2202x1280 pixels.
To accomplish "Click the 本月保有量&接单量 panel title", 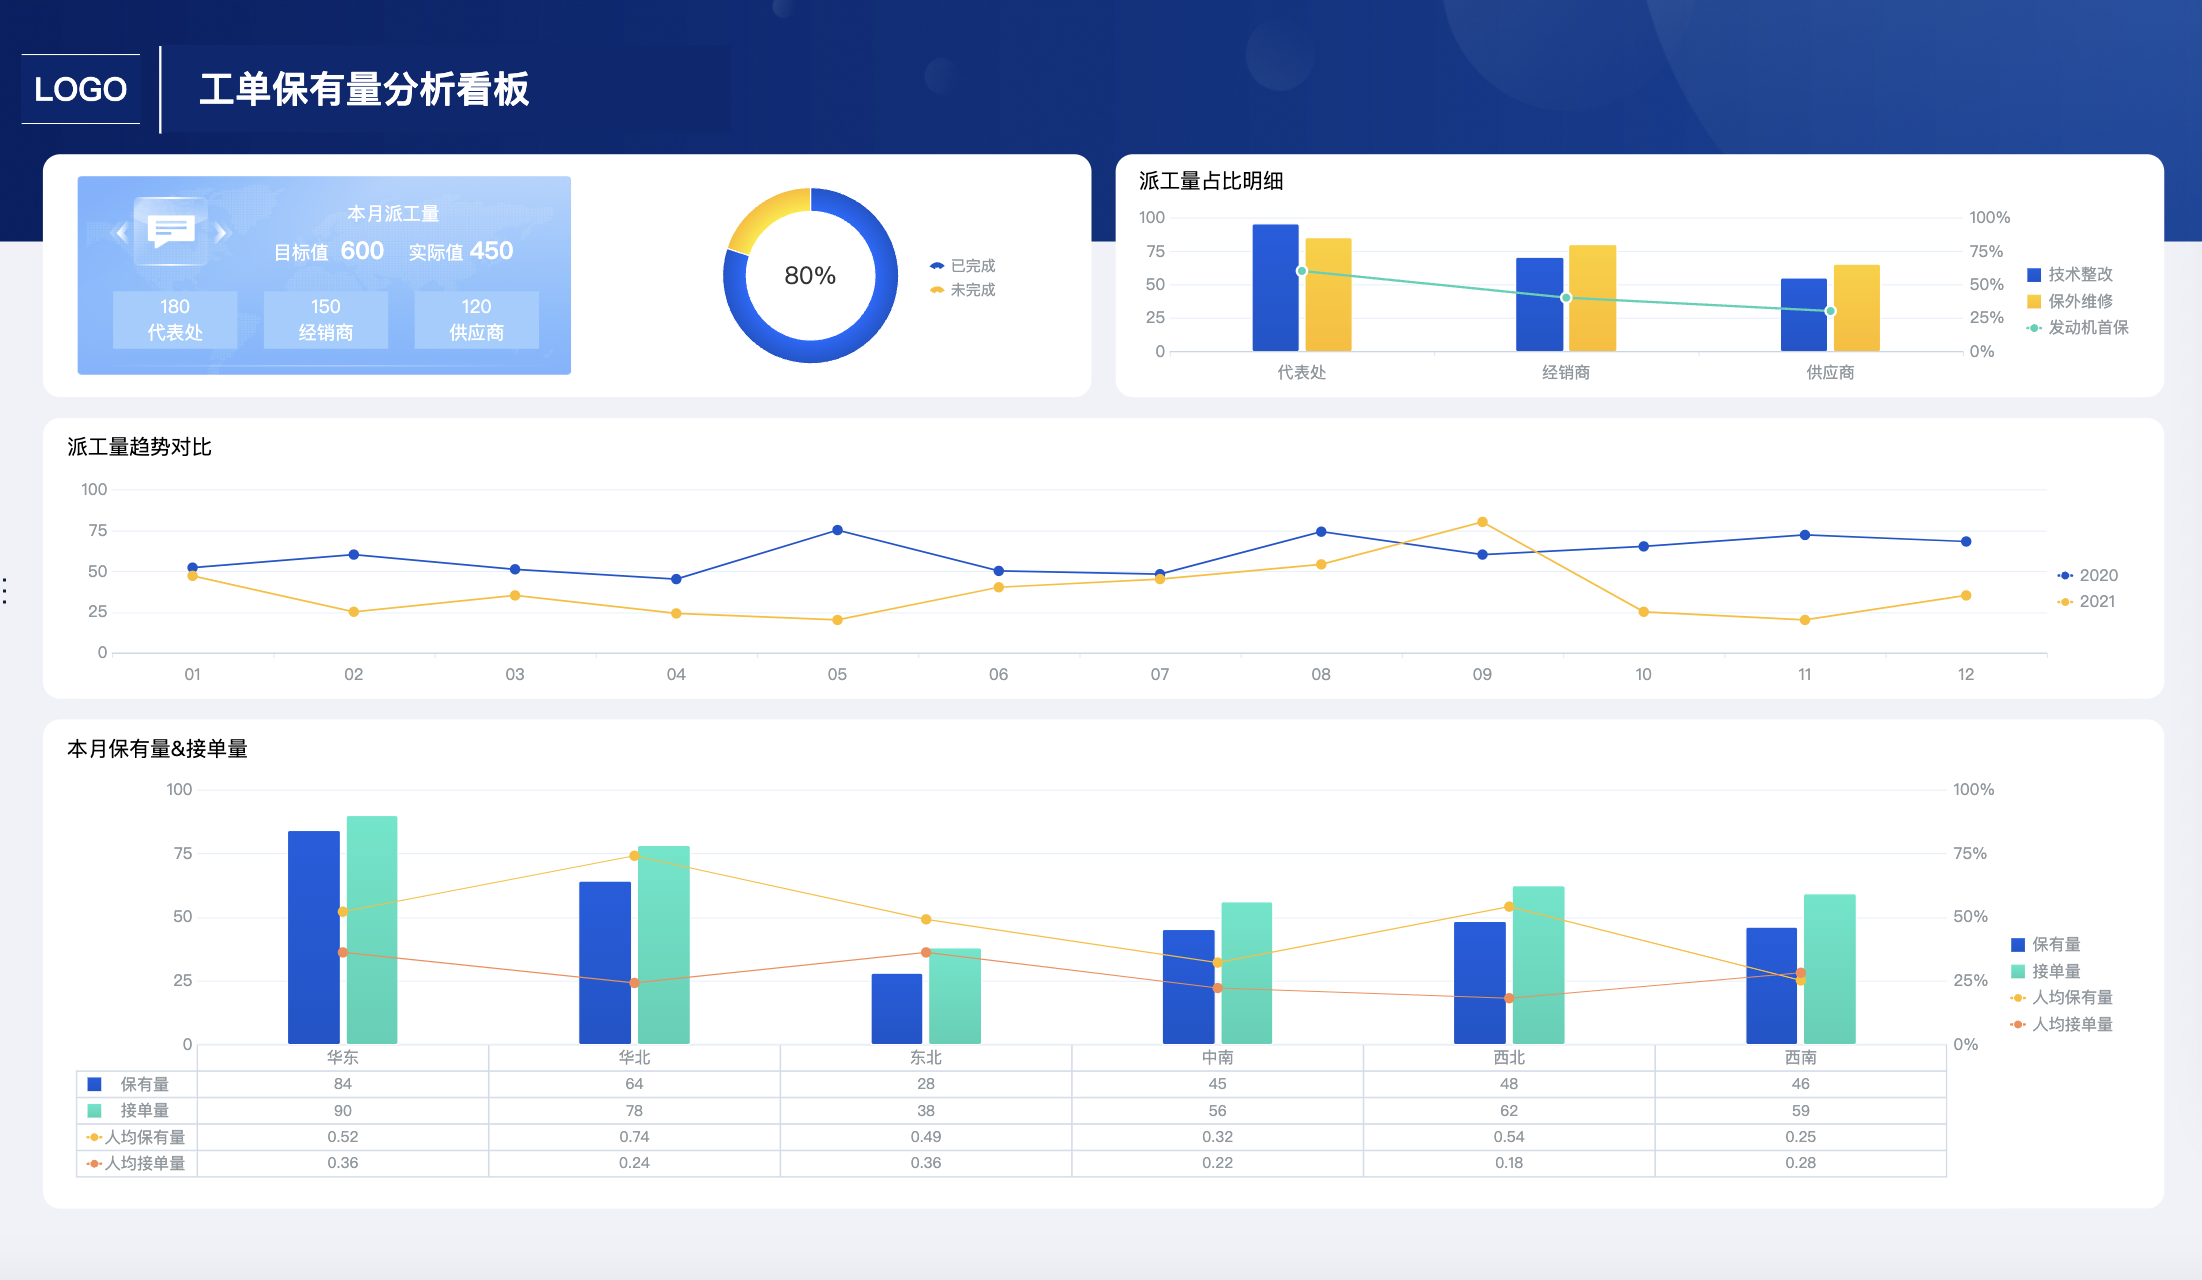I will point(157,749).
